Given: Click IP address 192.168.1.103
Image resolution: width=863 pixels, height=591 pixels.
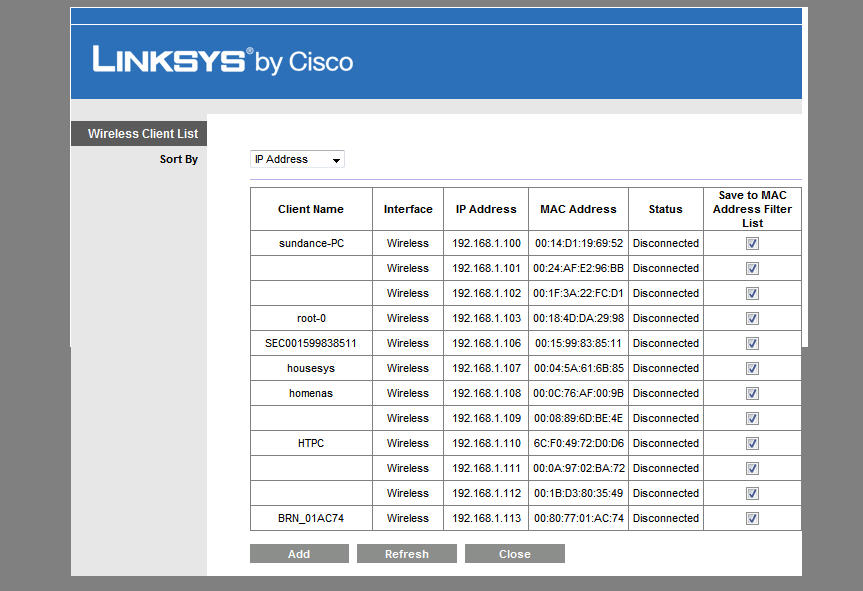Looking at the screenshot, I should point(486,318).
